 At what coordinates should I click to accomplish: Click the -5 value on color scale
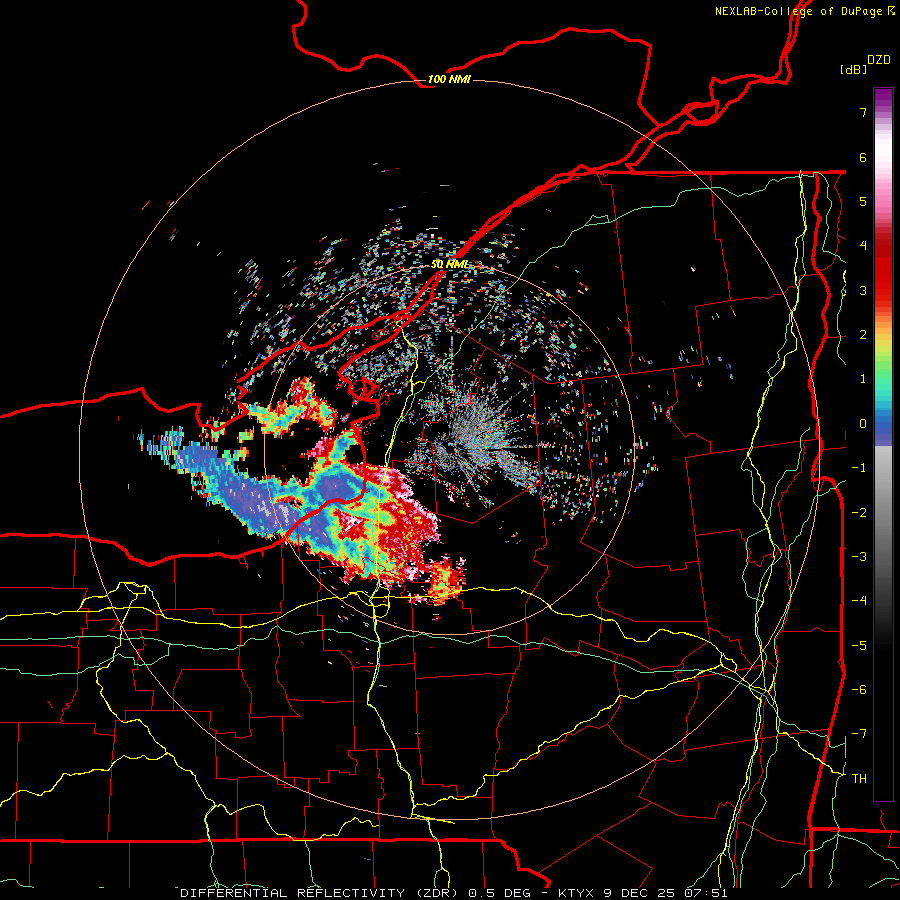859,646
